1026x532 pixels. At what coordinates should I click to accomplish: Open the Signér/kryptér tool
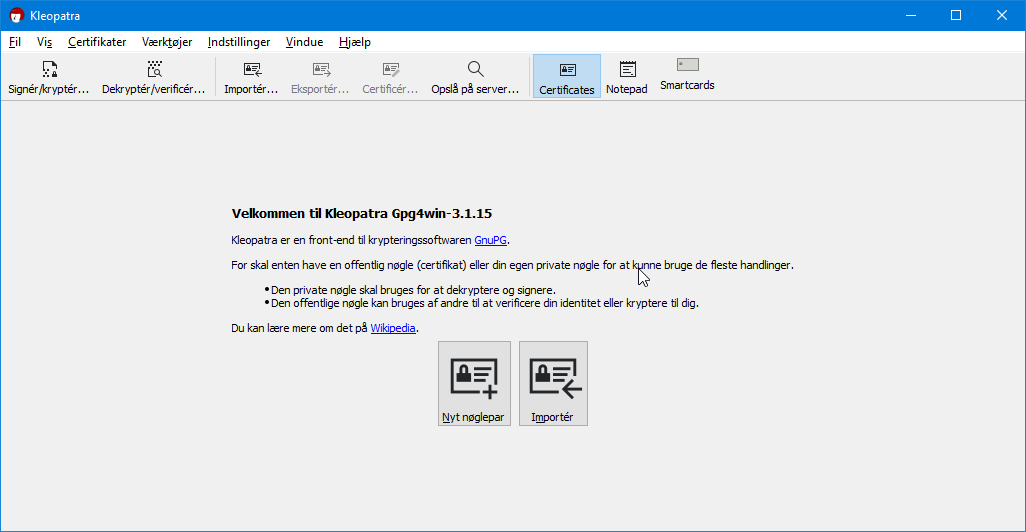click(x=49, y=77)
